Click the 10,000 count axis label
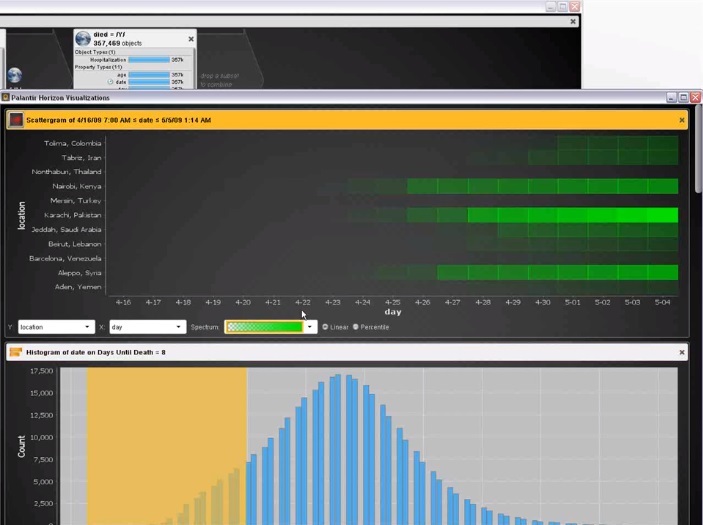The width and height of the screenshot is (703, 525). coord(41,437)
